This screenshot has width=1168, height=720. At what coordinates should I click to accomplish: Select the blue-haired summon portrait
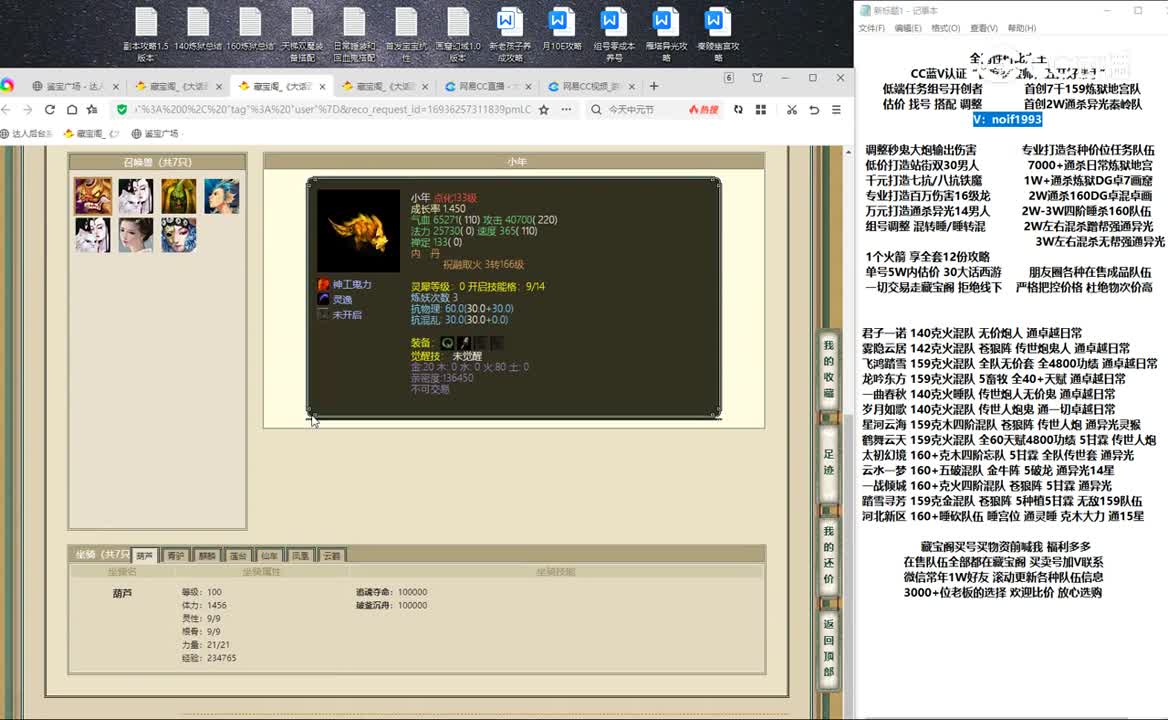[x=222, y=196]
